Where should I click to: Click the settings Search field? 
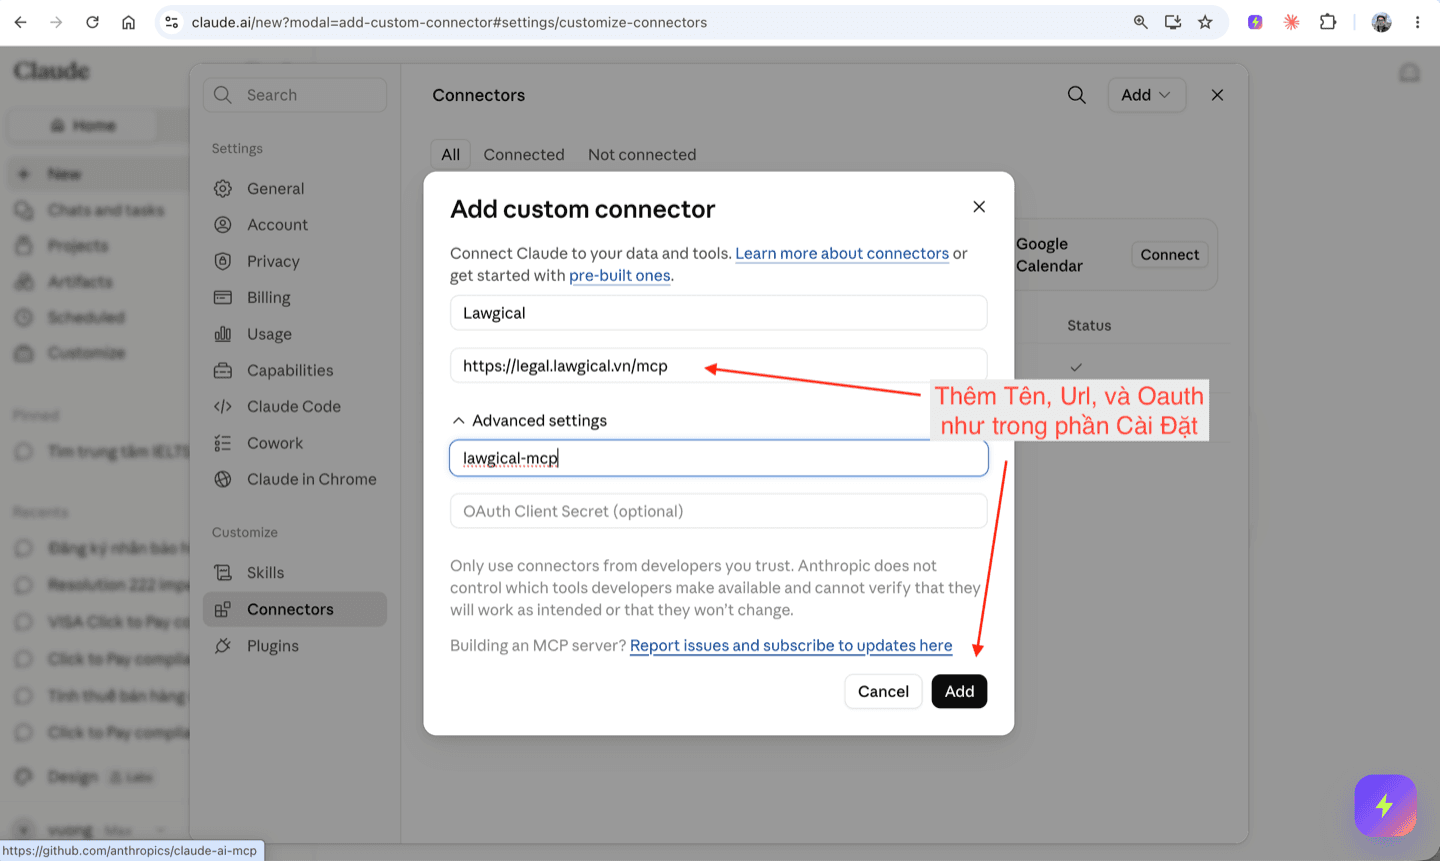tap(295, 95)
